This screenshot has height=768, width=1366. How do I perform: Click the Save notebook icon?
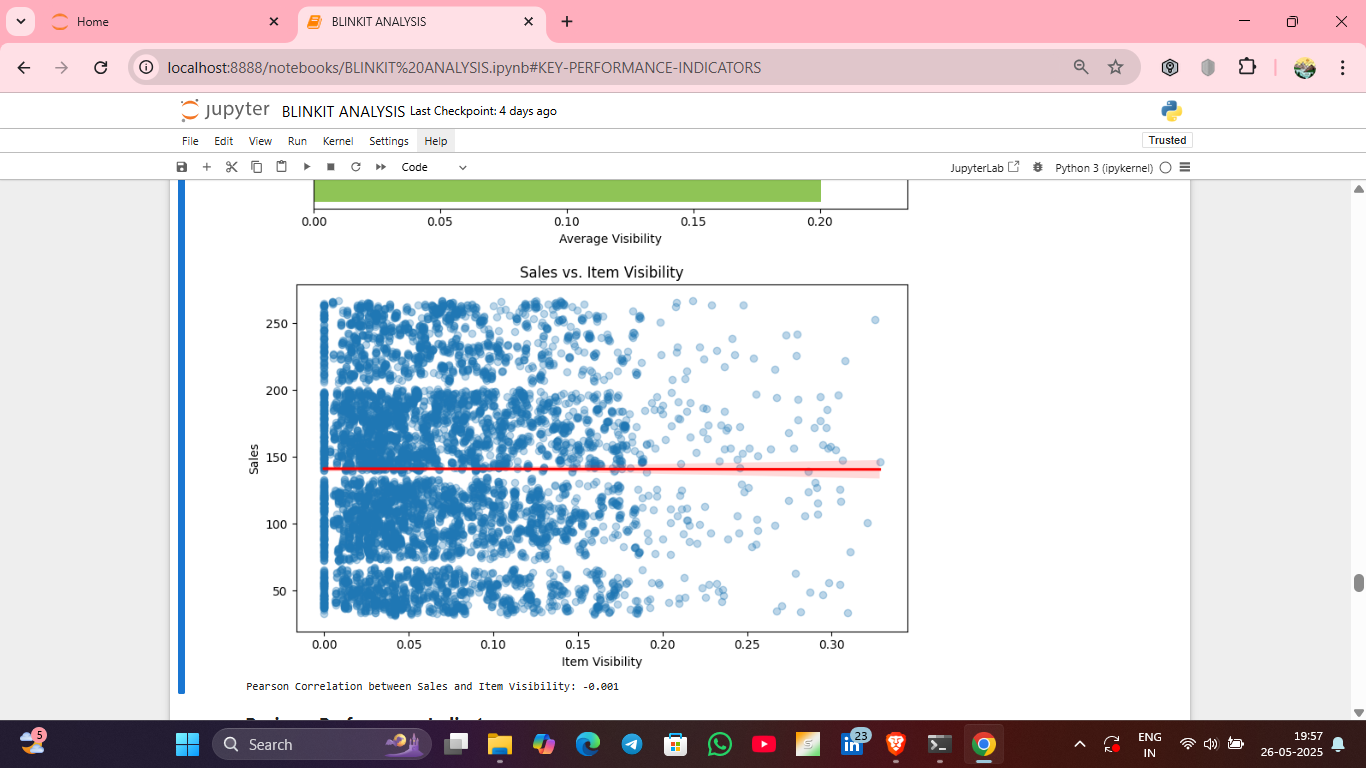click(x=181, y=167)
